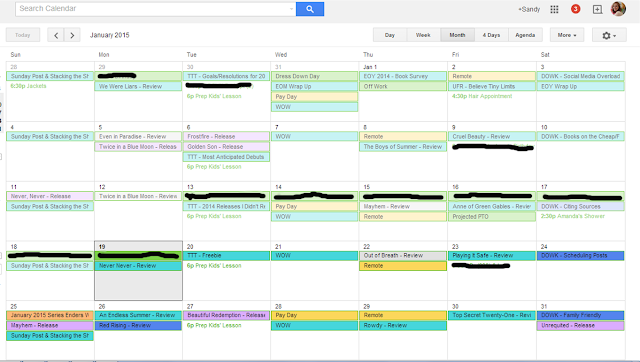Viewport: 640px width, 362px height.
Task: Open the +Sandy profile link
Action: pos(529,9)
